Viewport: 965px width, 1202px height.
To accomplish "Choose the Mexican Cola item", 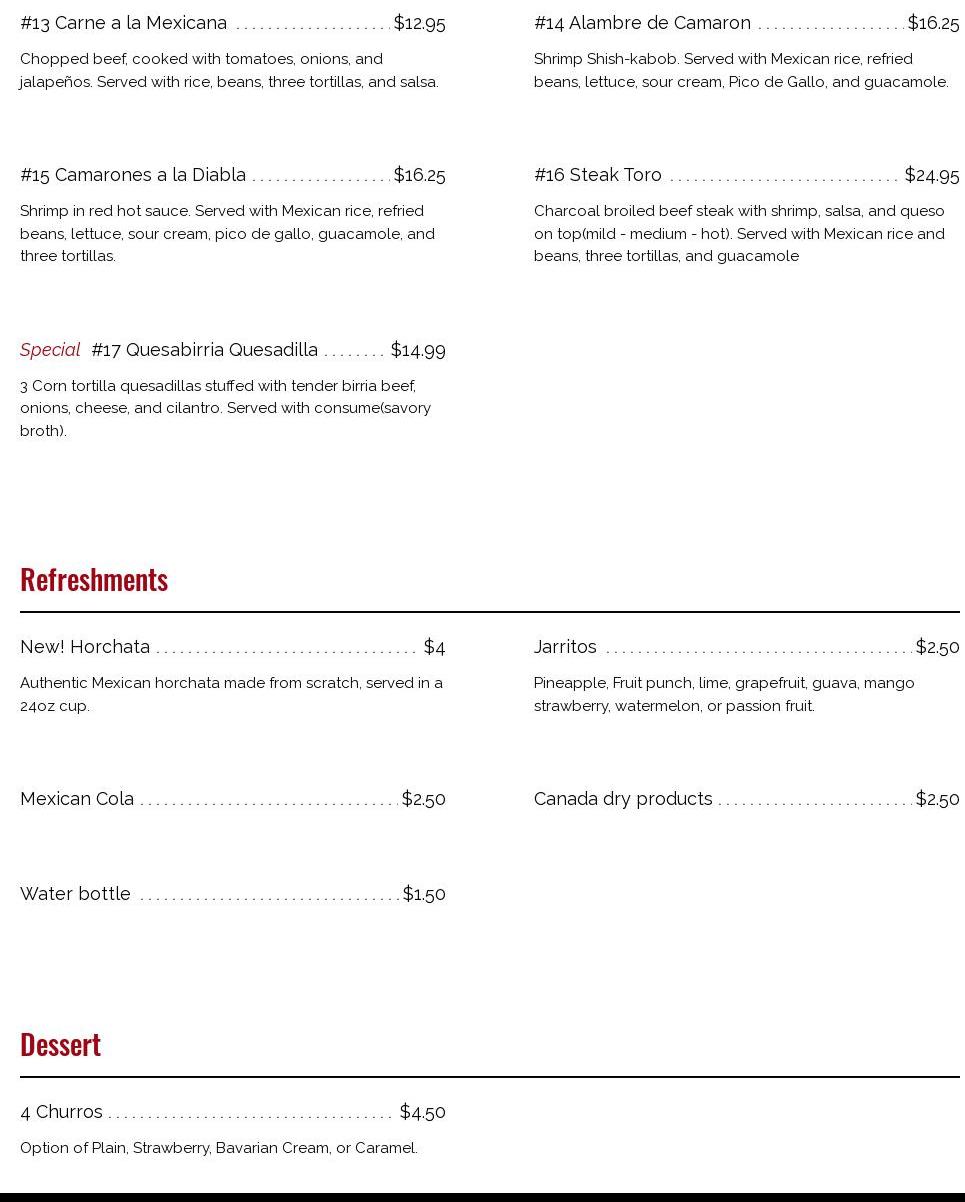I will 77,799.
